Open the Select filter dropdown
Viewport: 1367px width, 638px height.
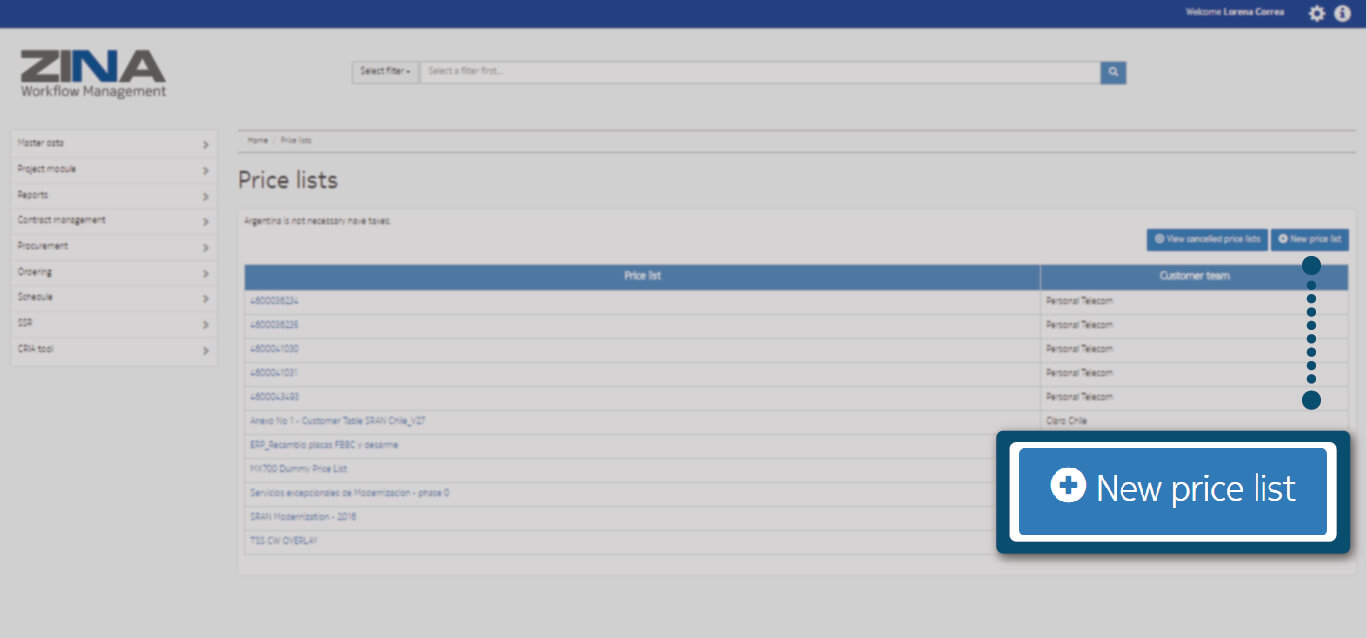(x=385, y=72)
